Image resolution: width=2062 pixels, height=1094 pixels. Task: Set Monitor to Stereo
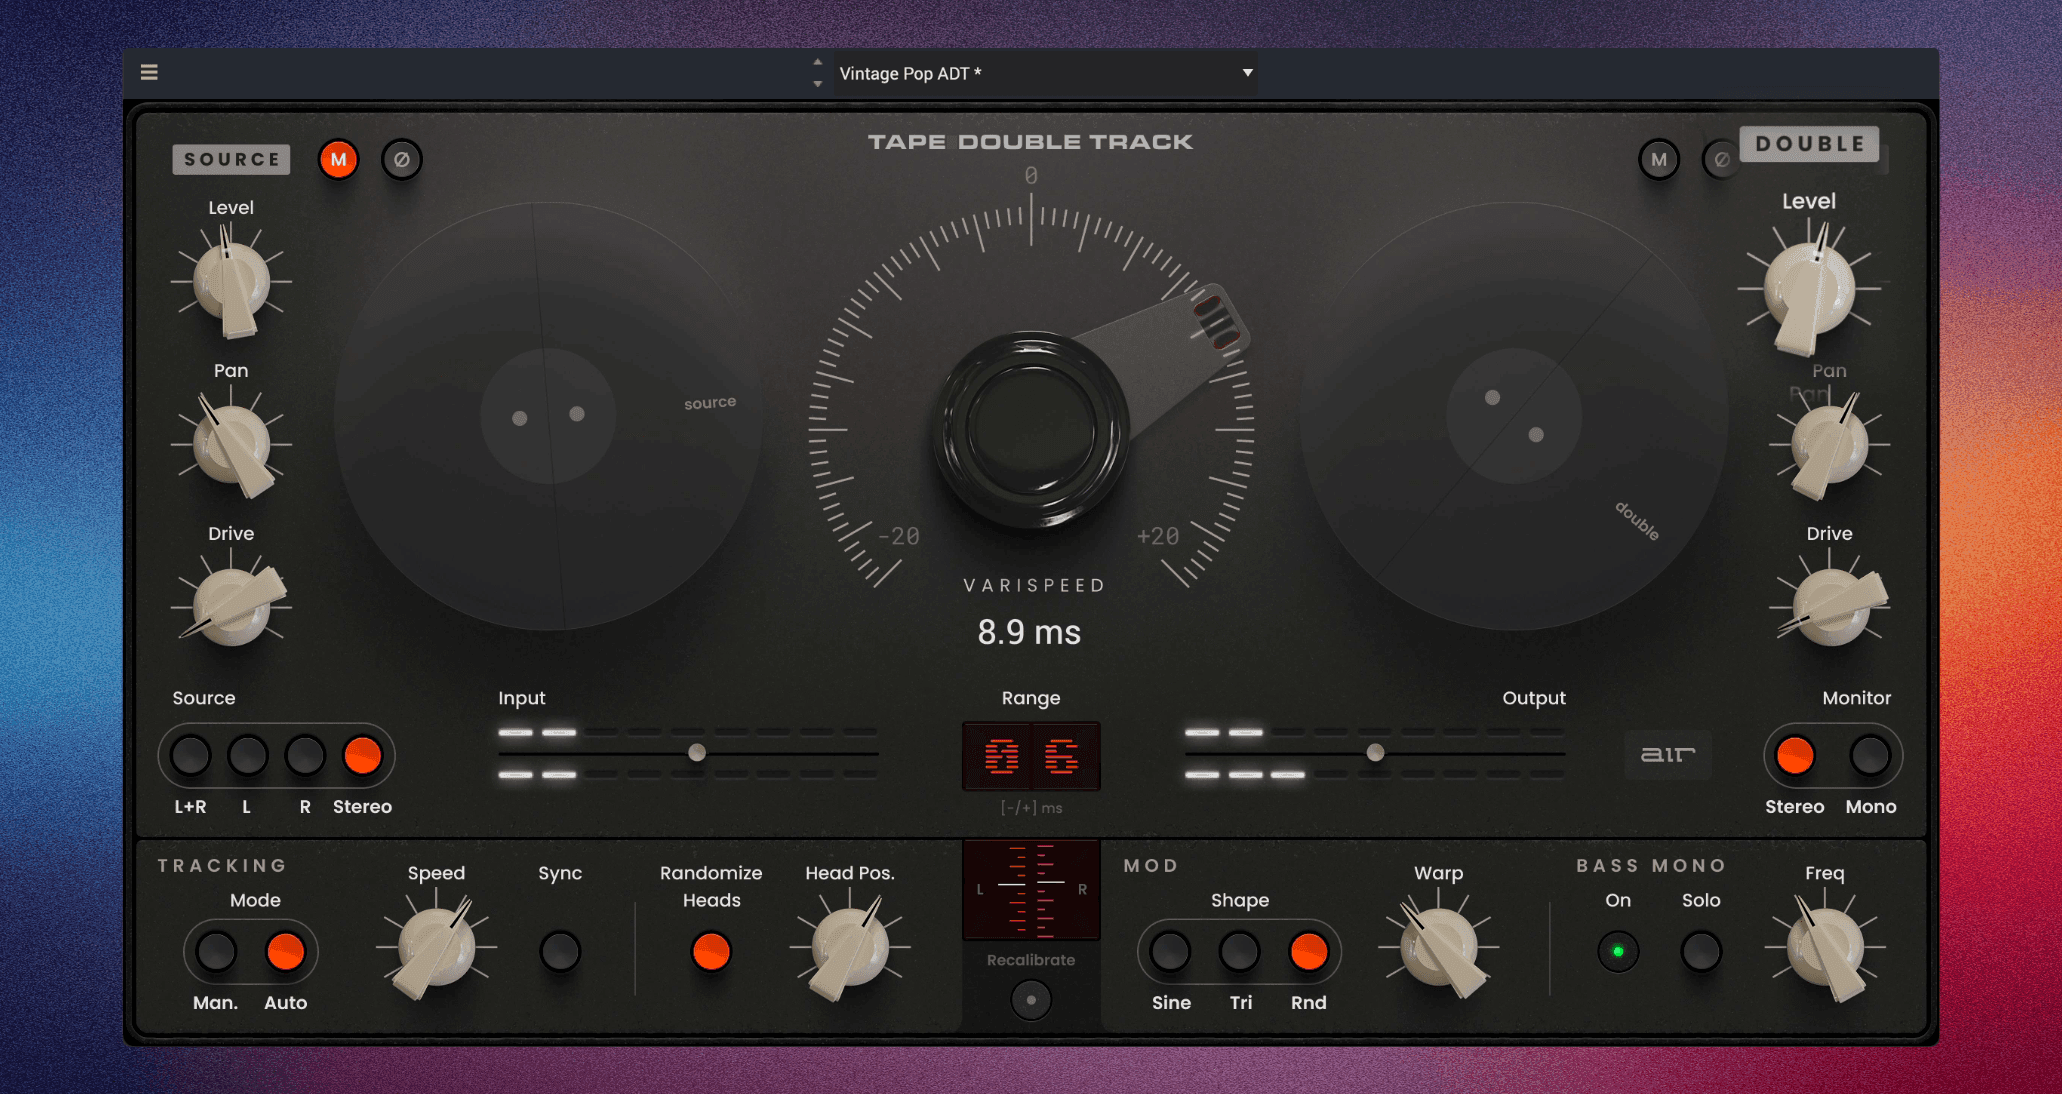(x=1794, y=755)
